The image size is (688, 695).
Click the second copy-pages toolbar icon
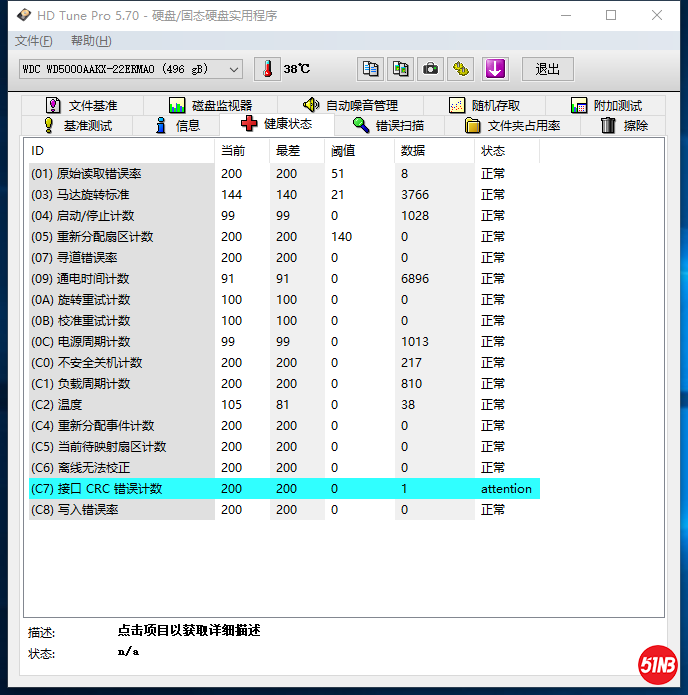[x=400, y=69]
